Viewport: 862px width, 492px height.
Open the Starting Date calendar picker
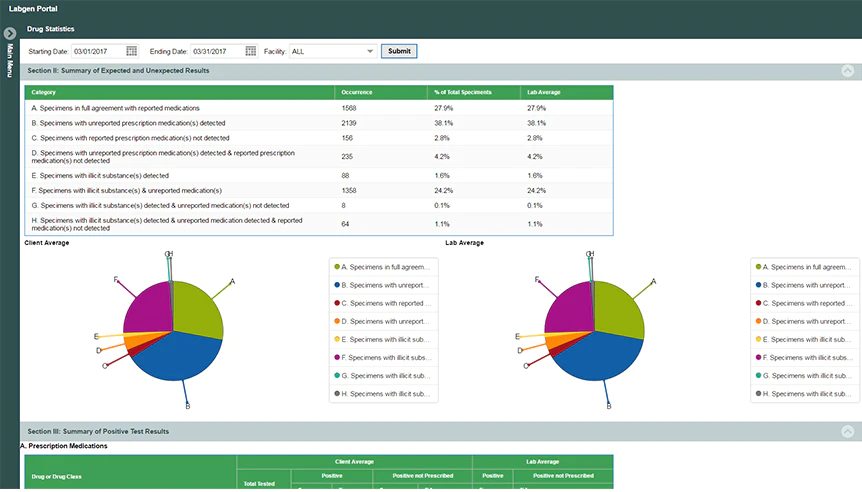point(131,51)
